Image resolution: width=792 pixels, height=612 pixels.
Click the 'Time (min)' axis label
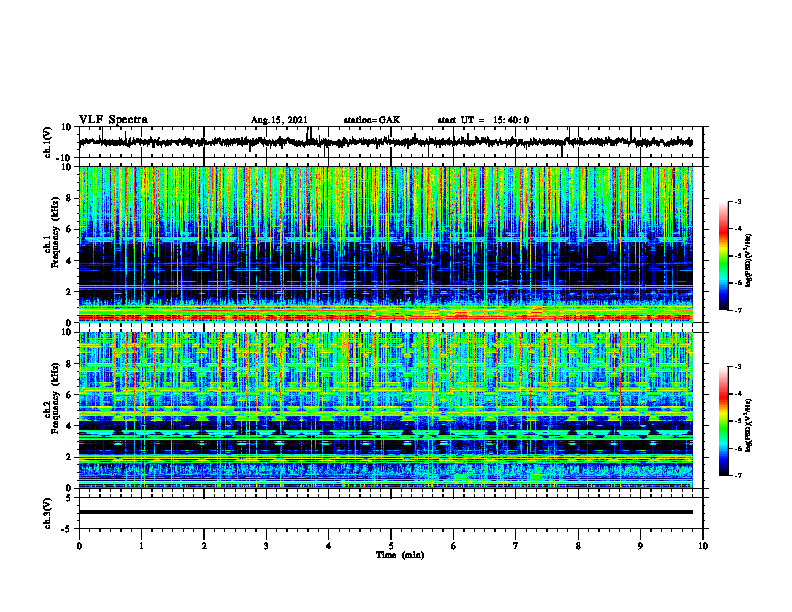coord(400,555)
